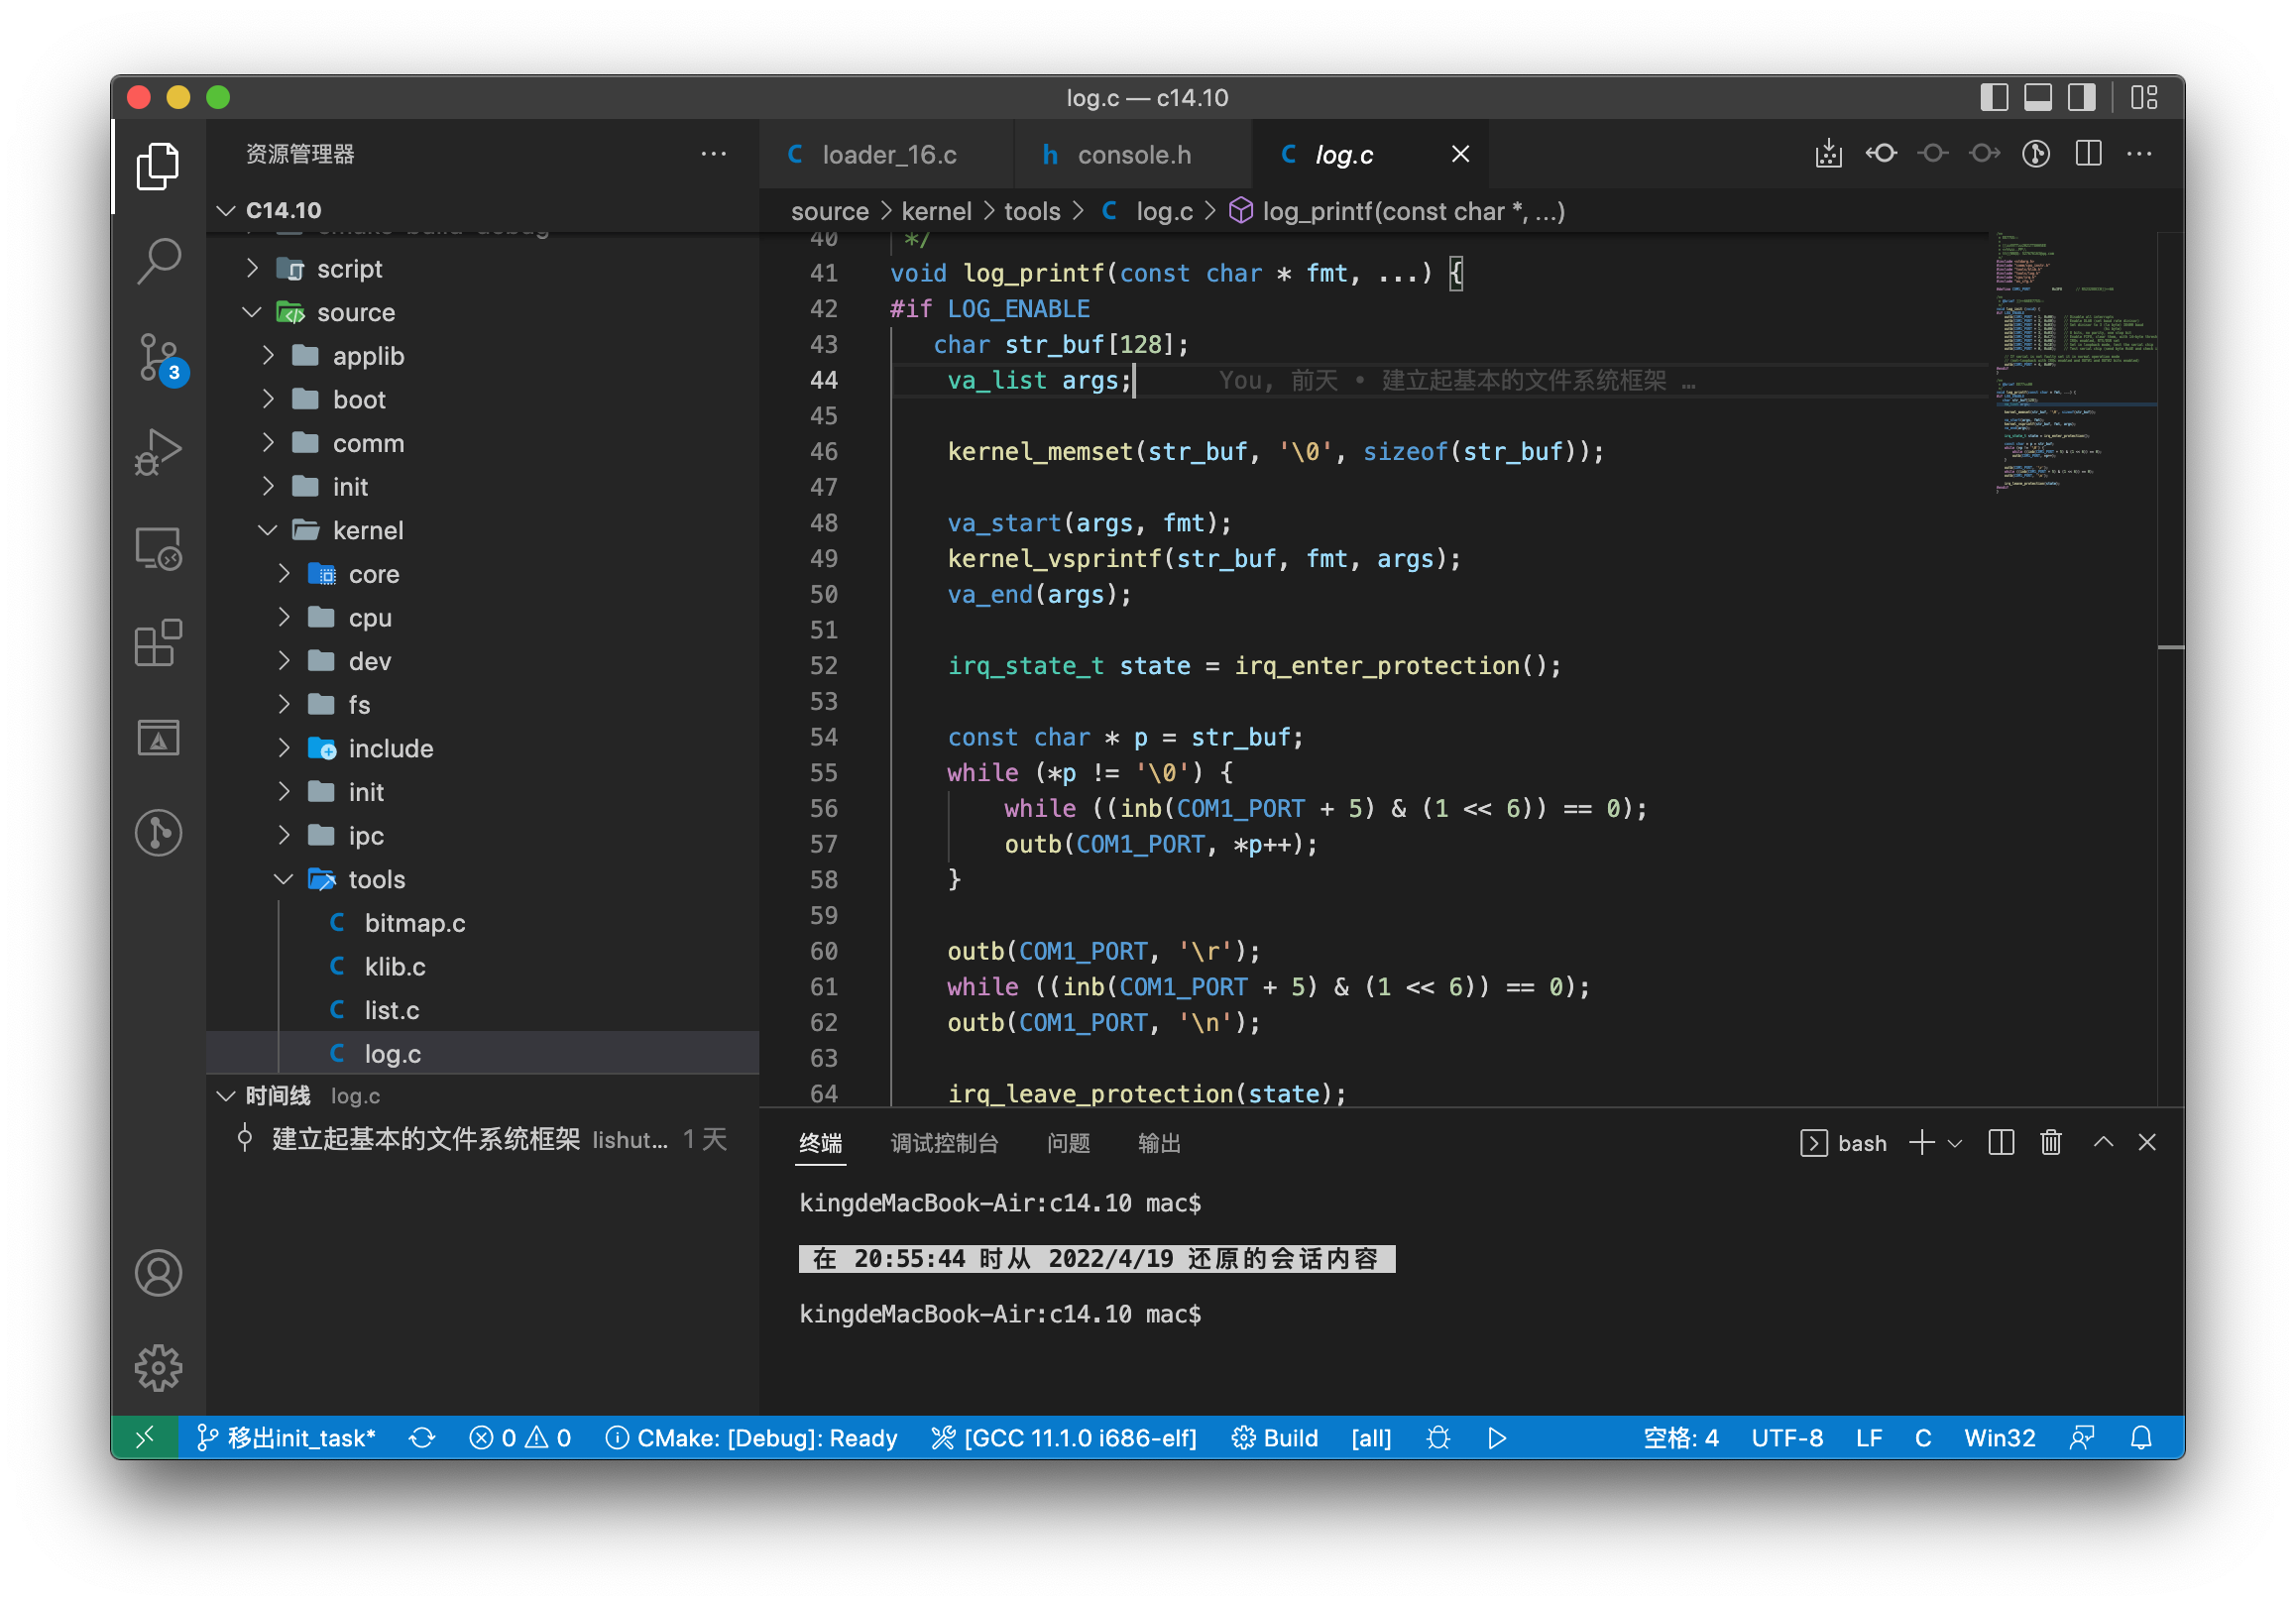Viewport: 2296px width, 1606px height.
Task: Click the next change icon in editor toolbar
Action: (1985, 153)
